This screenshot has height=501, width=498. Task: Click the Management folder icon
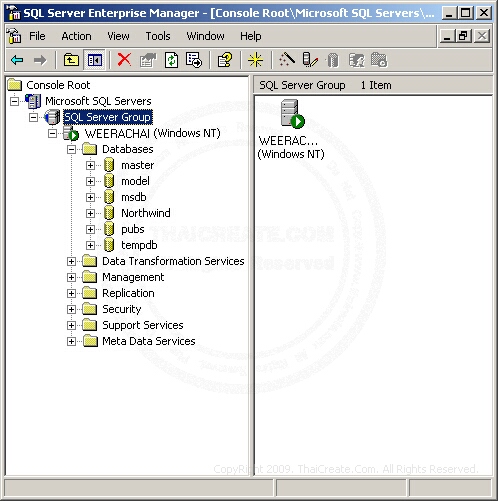(x=90, y=277)
